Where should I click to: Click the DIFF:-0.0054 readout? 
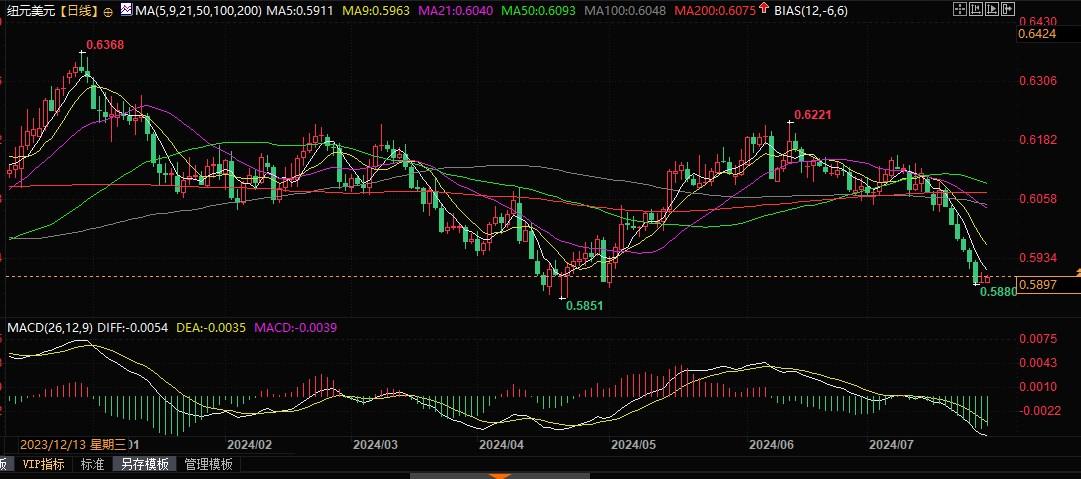pyautogui.click(x=133, y=327)
